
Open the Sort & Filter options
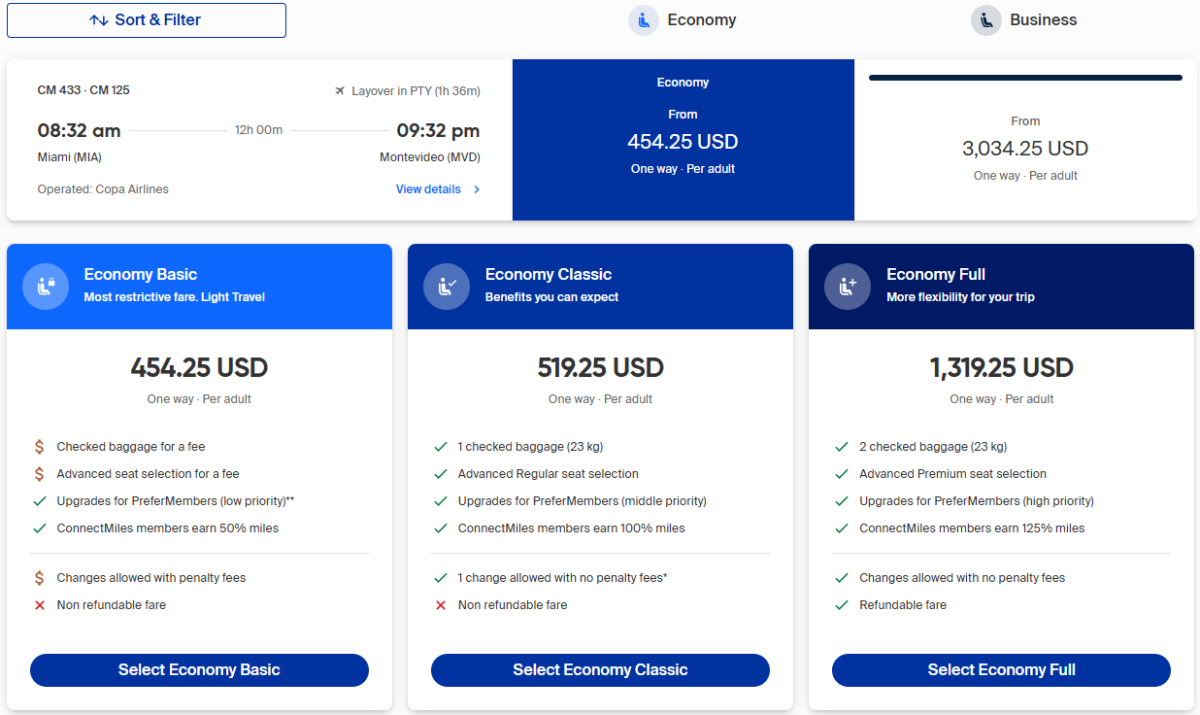[x=146, y=20]
